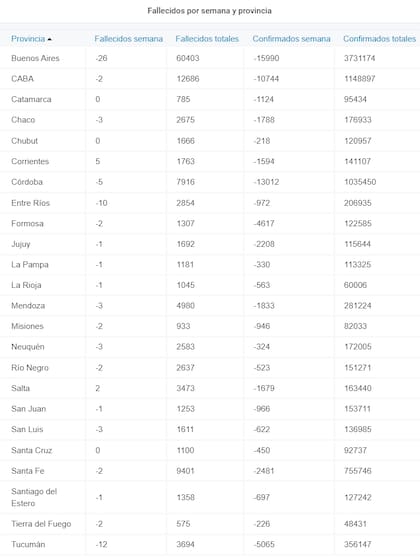The height and width of the screenshot is (558, 420).
Task: Click Corrientes weekly deaths value 5
Action: (x=98, y=161)
